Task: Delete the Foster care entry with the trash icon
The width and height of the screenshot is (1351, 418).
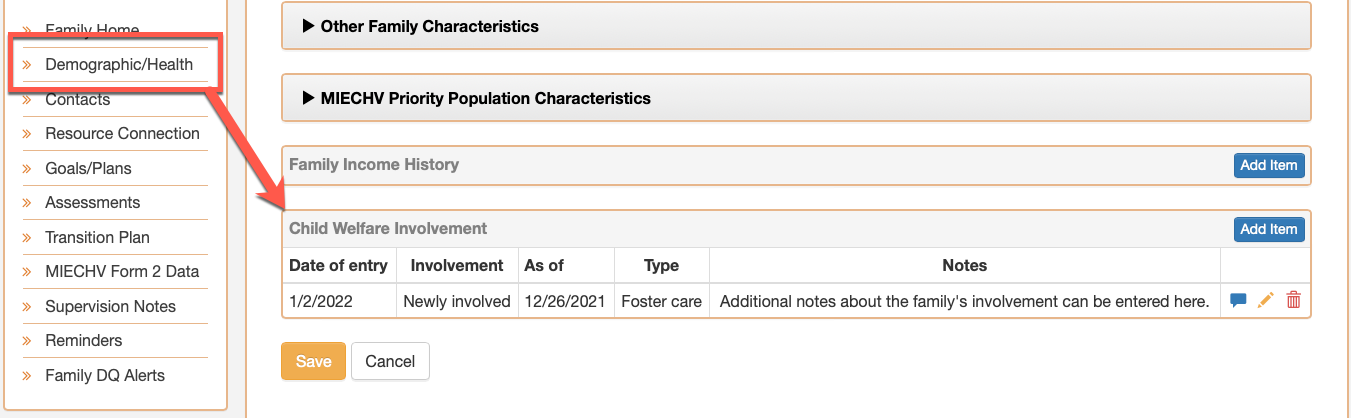Action: (x=1293, y=300)
